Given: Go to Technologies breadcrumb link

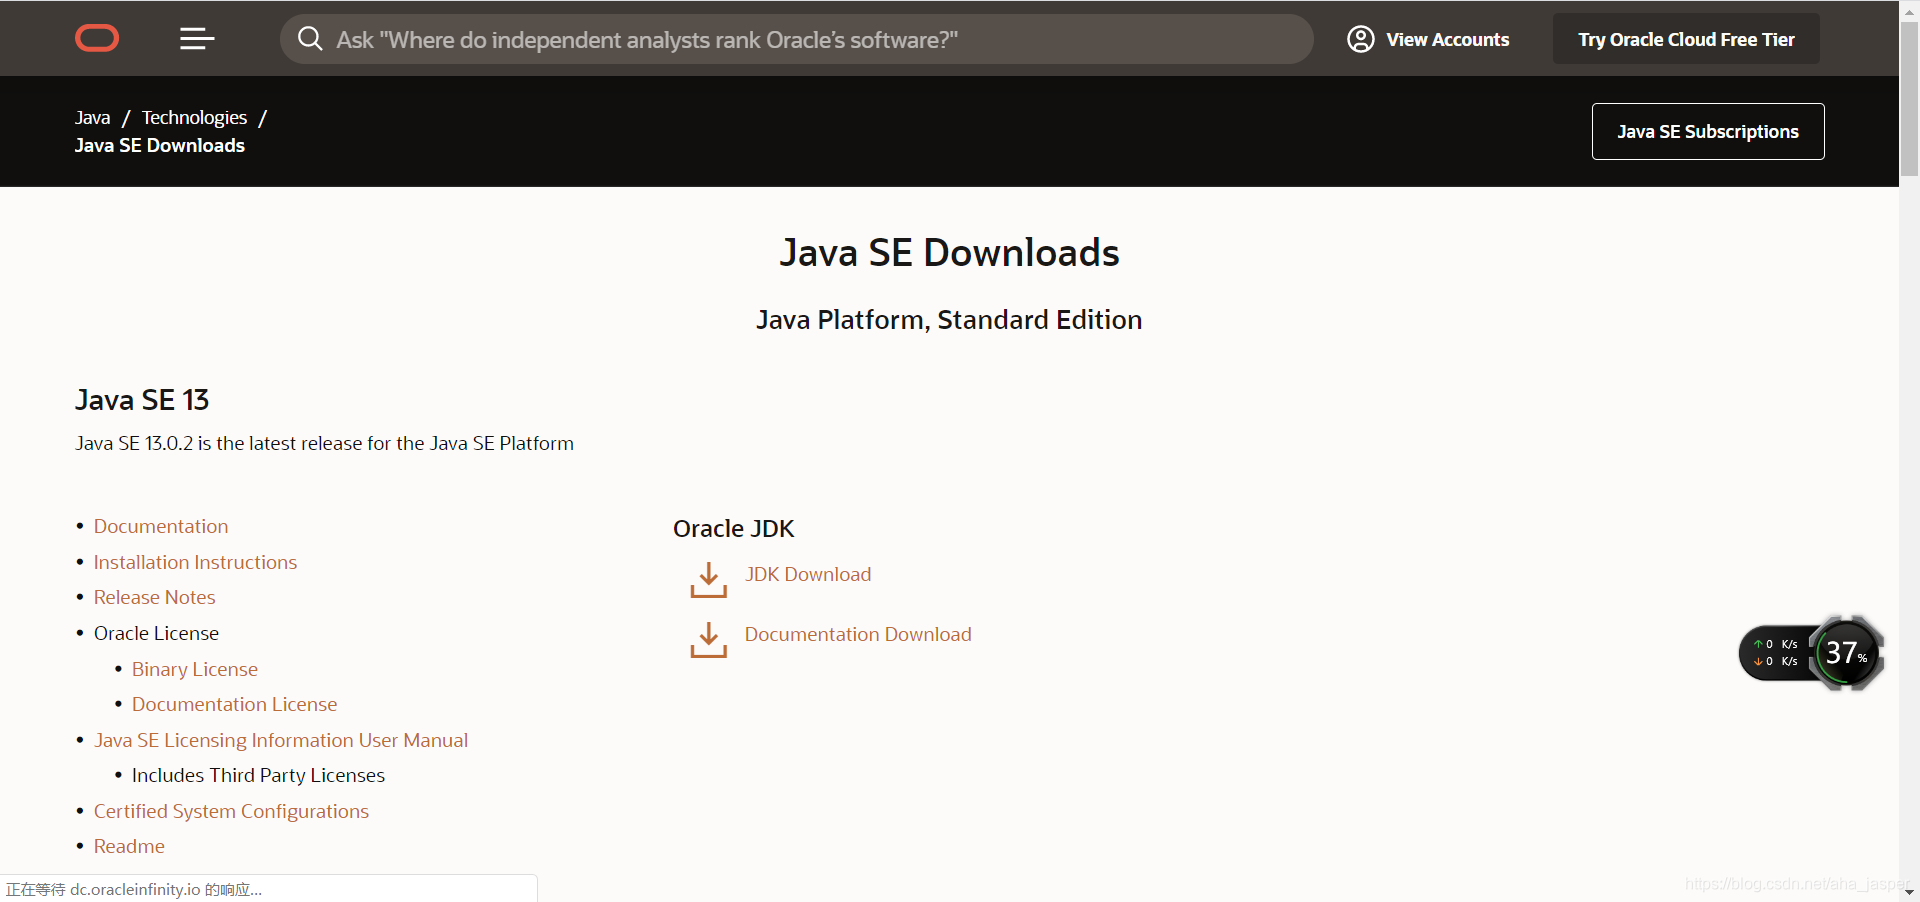Looking at the screenshot, I should coord(194,117).
